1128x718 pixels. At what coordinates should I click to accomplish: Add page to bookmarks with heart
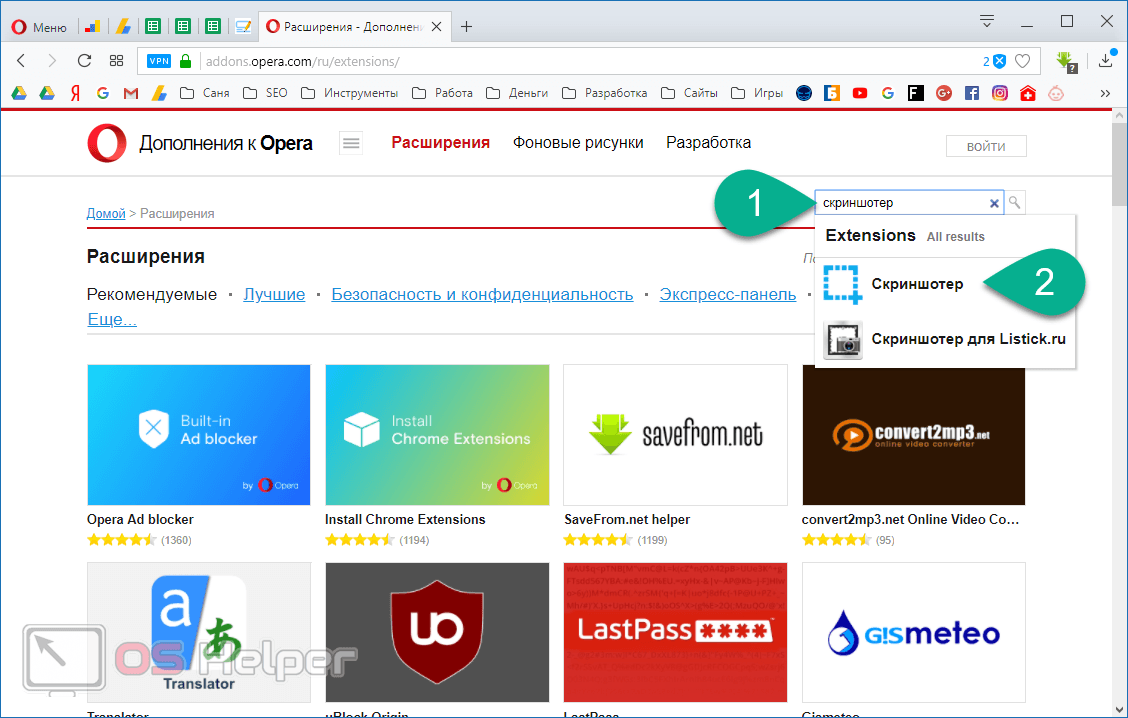click(1022, 61)
